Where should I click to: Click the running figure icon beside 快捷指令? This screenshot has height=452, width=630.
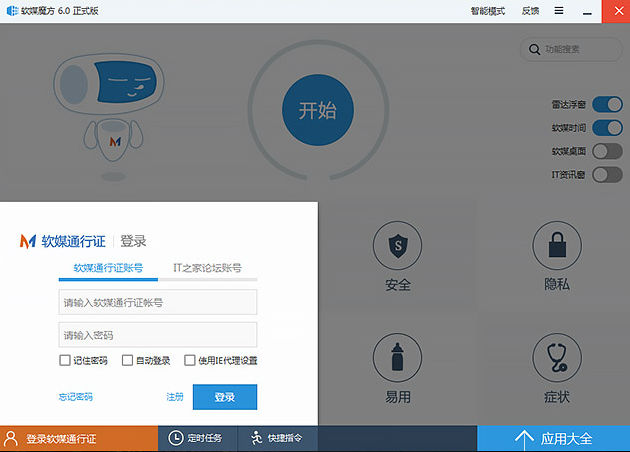click(x=256, y=438)
